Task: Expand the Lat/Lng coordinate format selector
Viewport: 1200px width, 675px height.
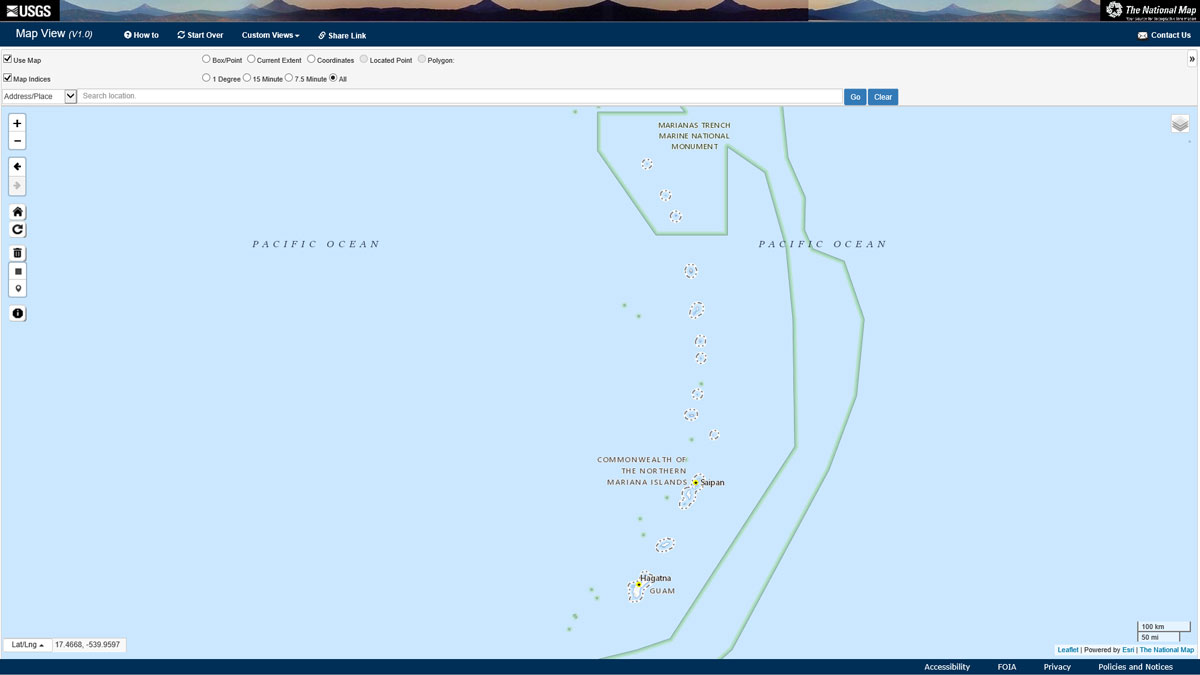Action: (x=27, y=645)
